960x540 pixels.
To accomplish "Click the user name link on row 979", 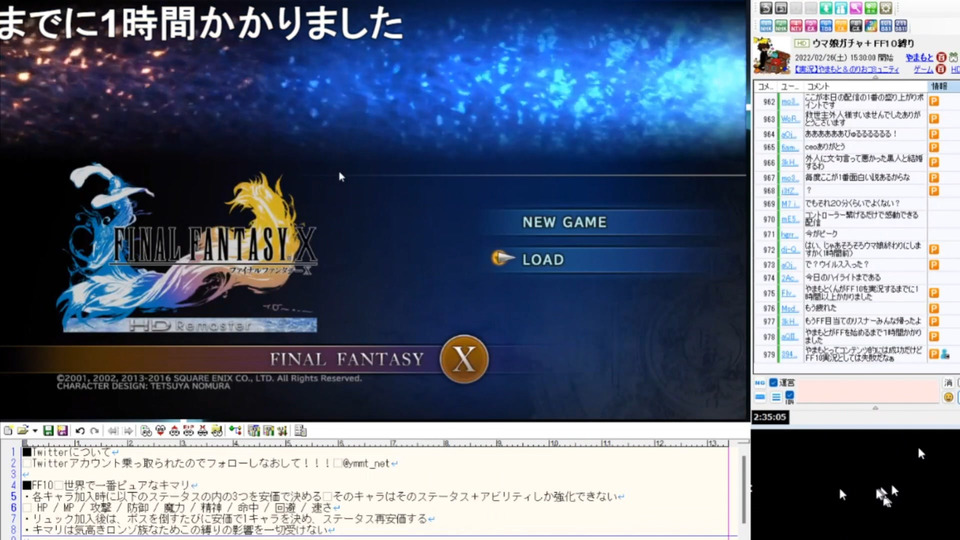I will pyautogui.click(x=789, y=354).
